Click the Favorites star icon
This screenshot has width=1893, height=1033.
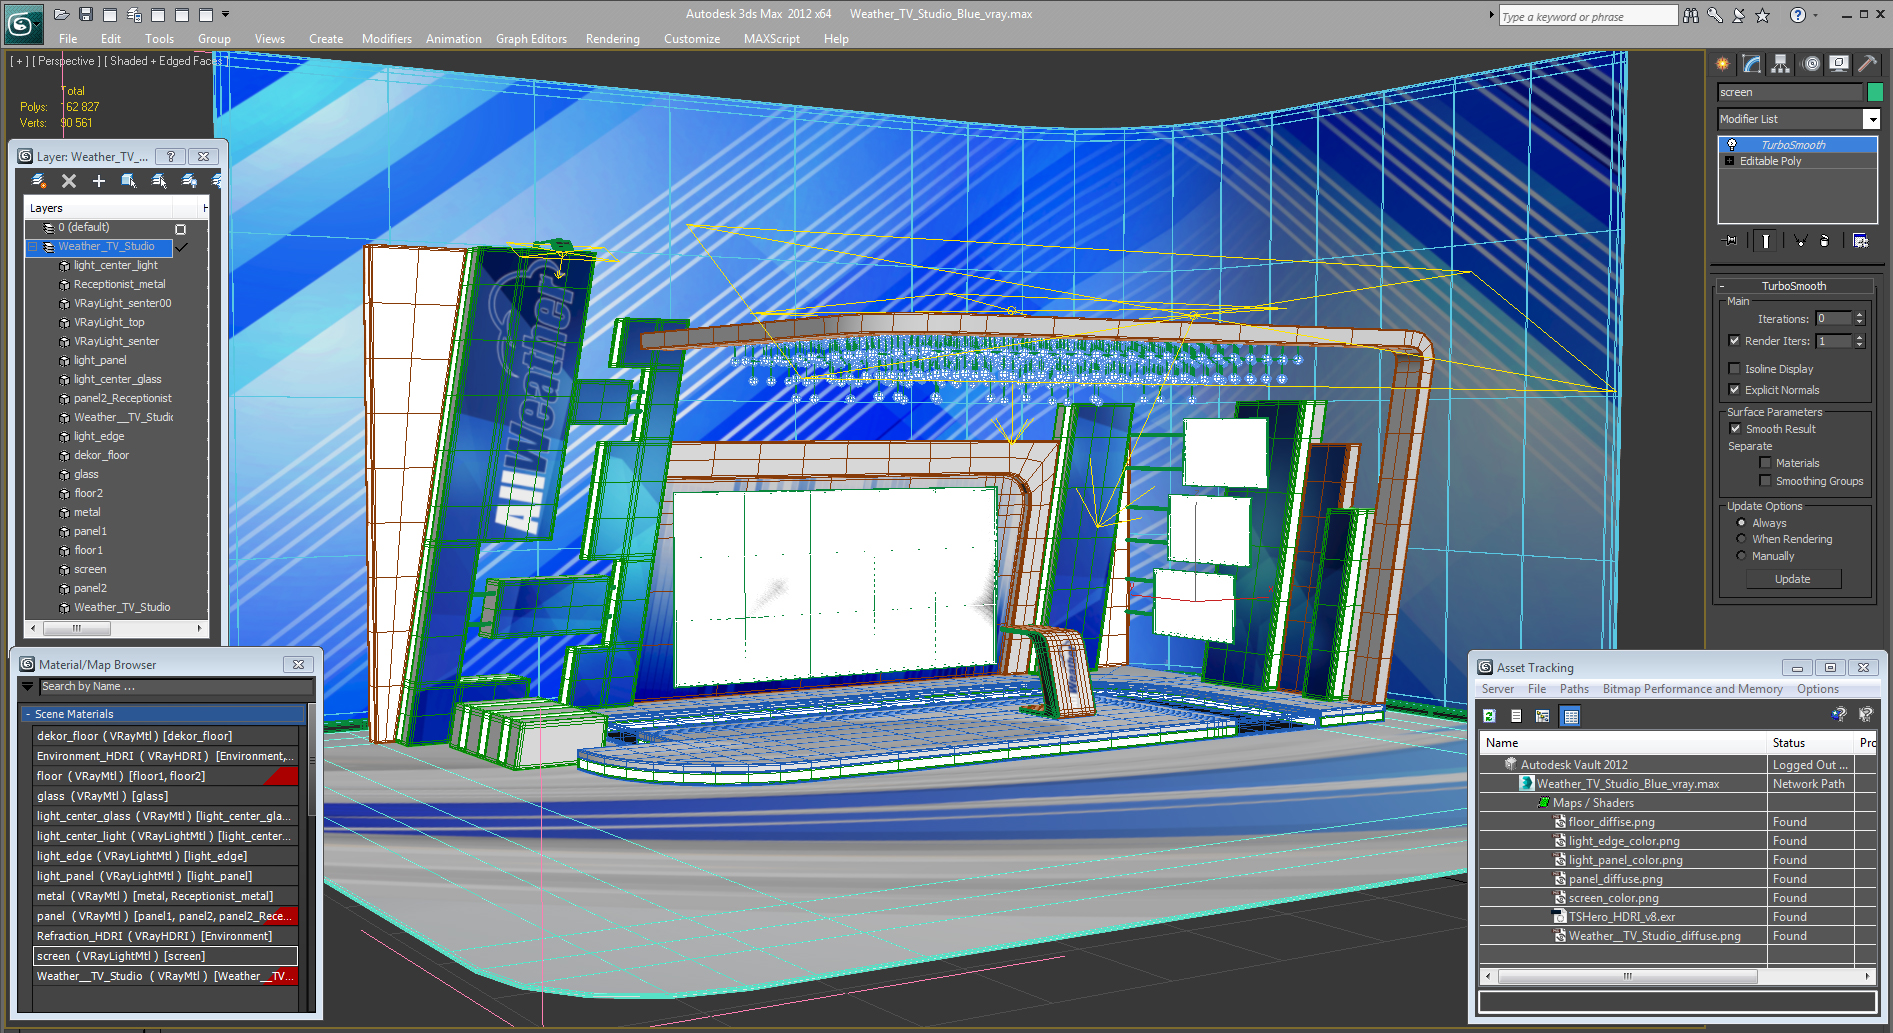[x=1762, y=15]
